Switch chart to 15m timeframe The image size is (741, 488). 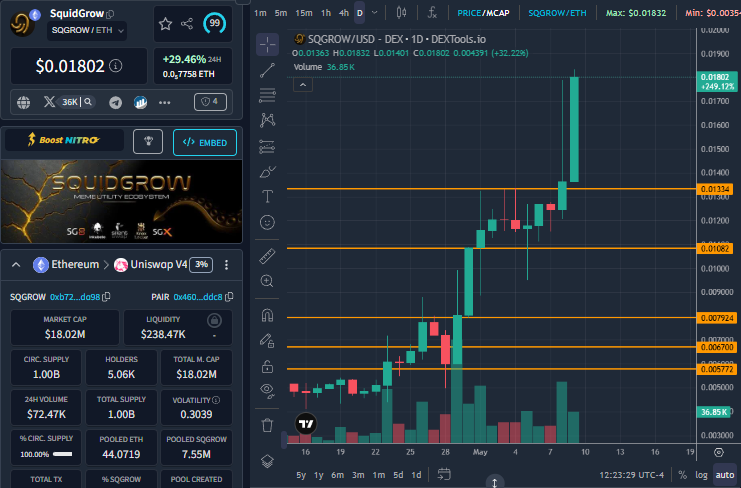click(304, 13)
